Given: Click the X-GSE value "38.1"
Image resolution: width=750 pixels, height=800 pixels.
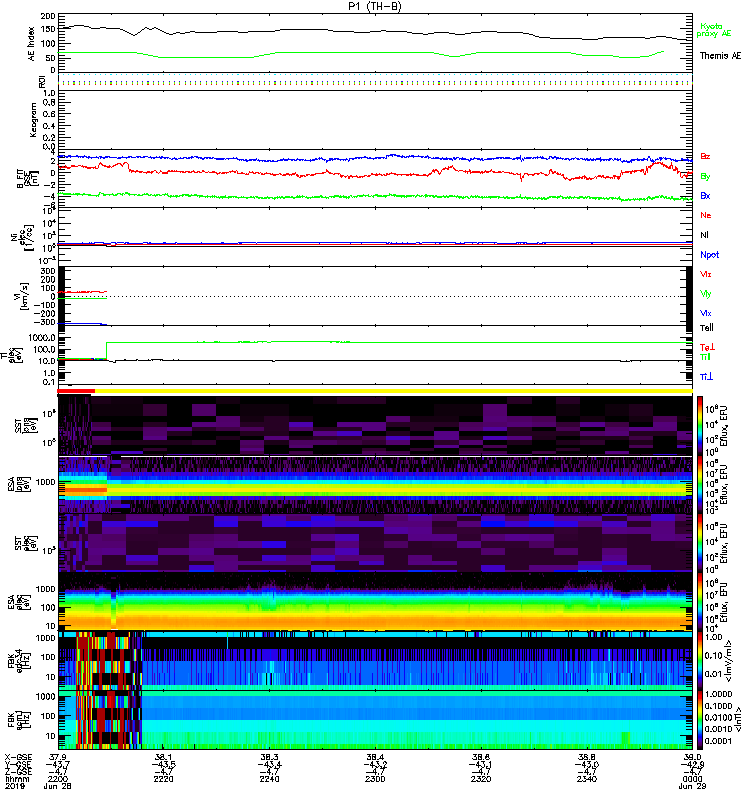Looking at the screenshot, I should [163, 757].
